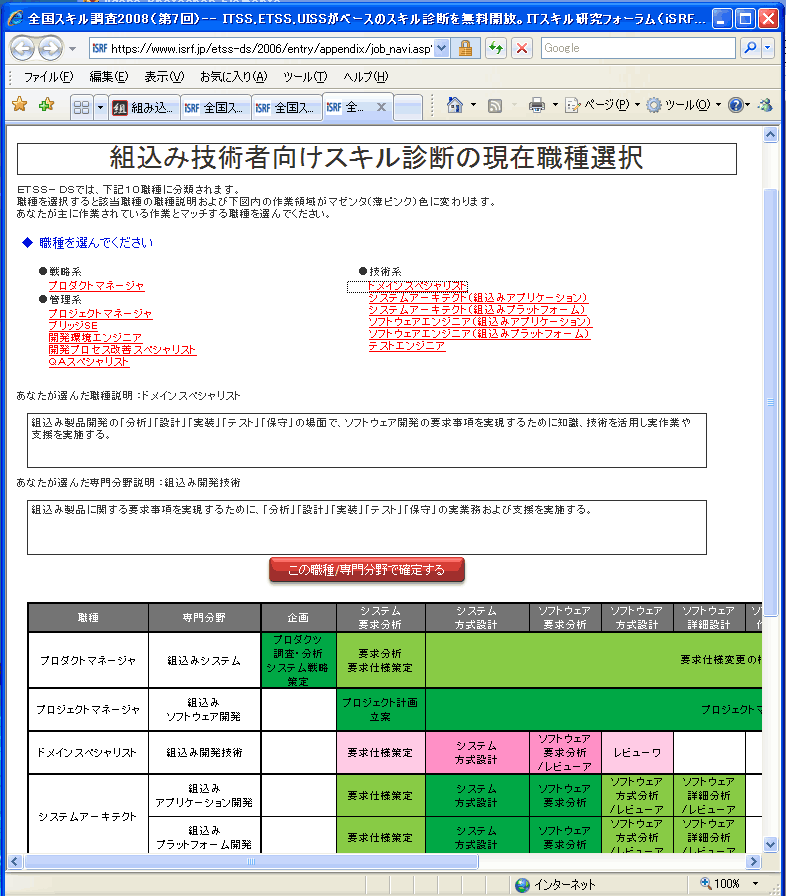Switch to the second 全国ス... tab

pyautogui.click(x=287, y=107)
